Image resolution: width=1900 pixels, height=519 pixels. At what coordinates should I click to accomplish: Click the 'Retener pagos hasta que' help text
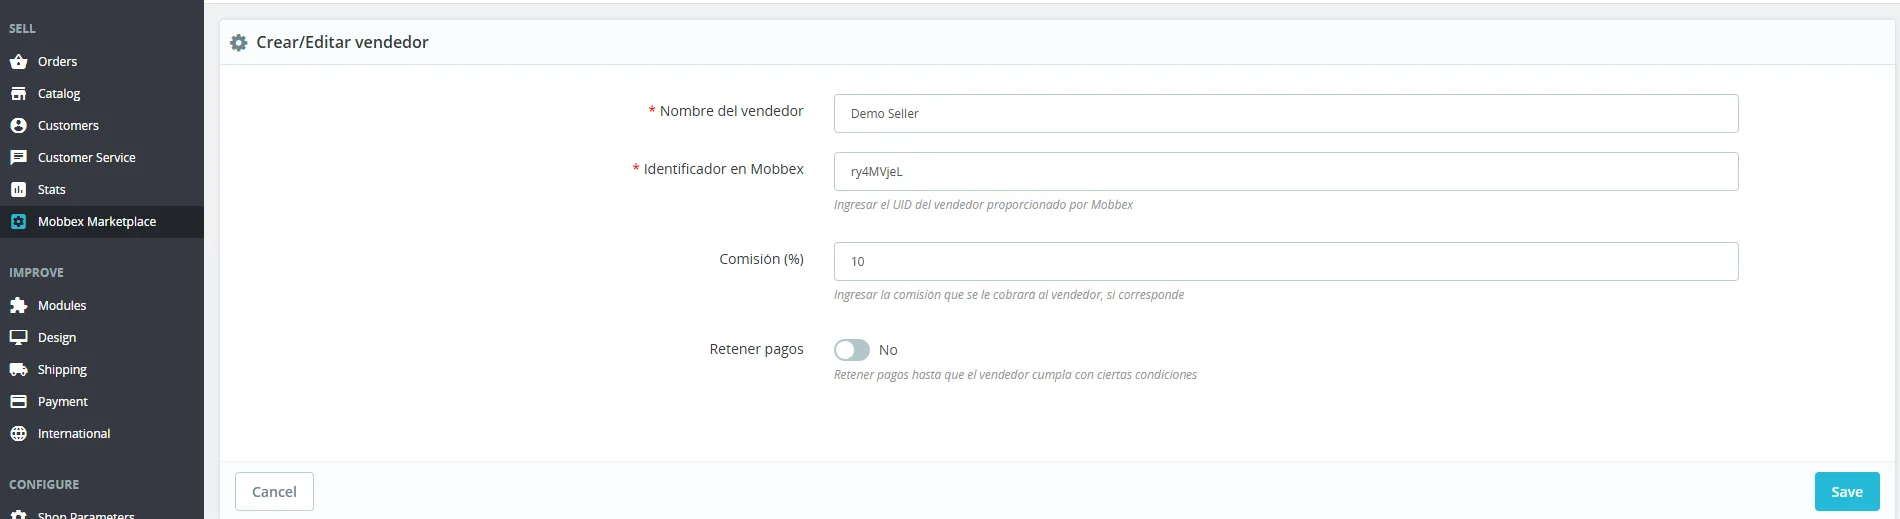[1015, 375]
